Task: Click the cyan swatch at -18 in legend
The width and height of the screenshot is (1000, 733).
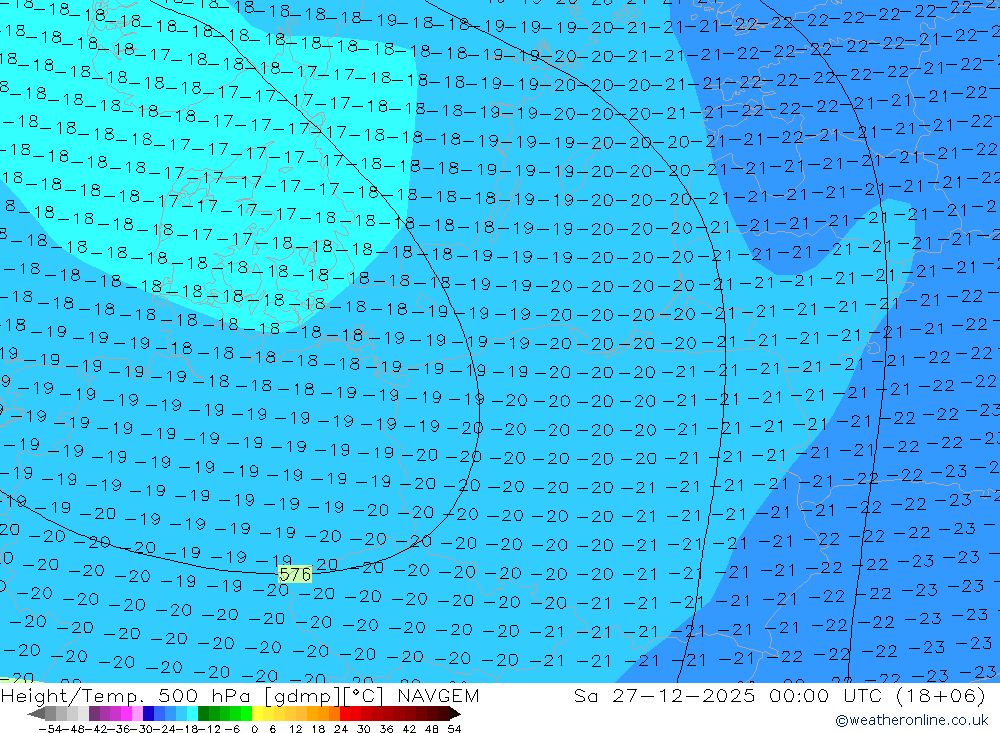Action: click(x=192, y=714)
